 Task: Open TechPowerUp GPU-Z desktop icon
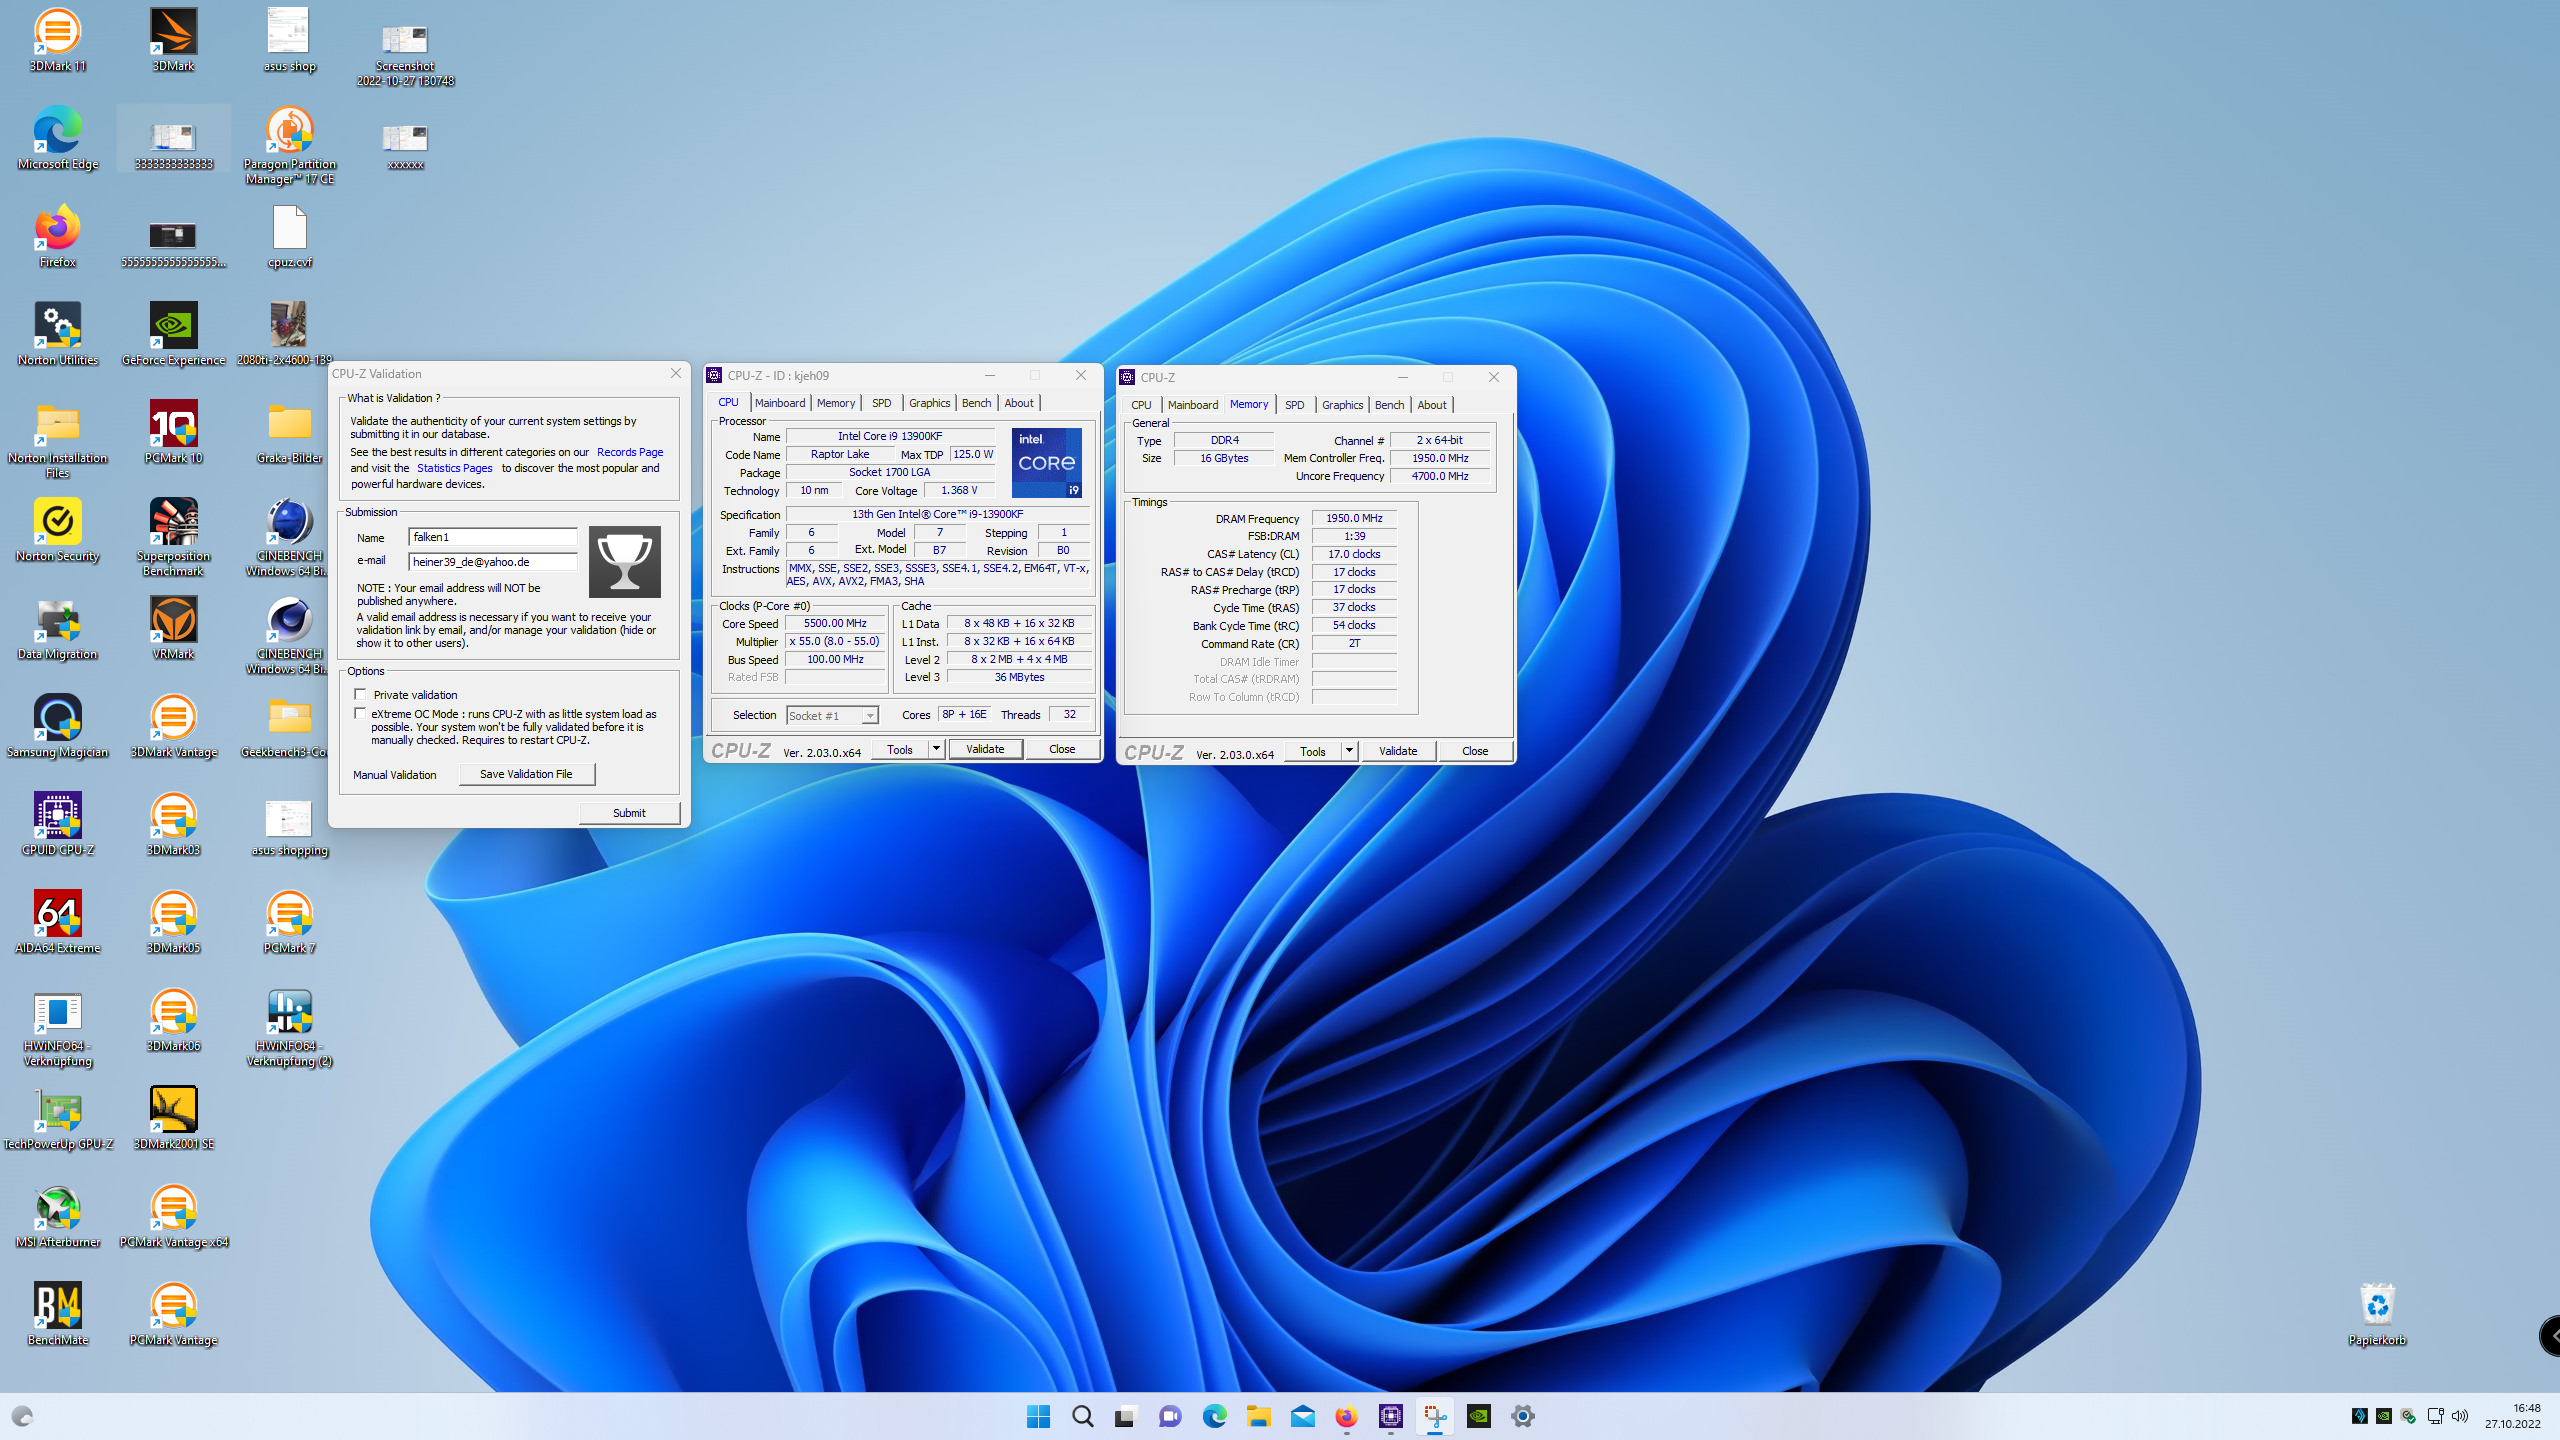click(x=57, y=1118)
